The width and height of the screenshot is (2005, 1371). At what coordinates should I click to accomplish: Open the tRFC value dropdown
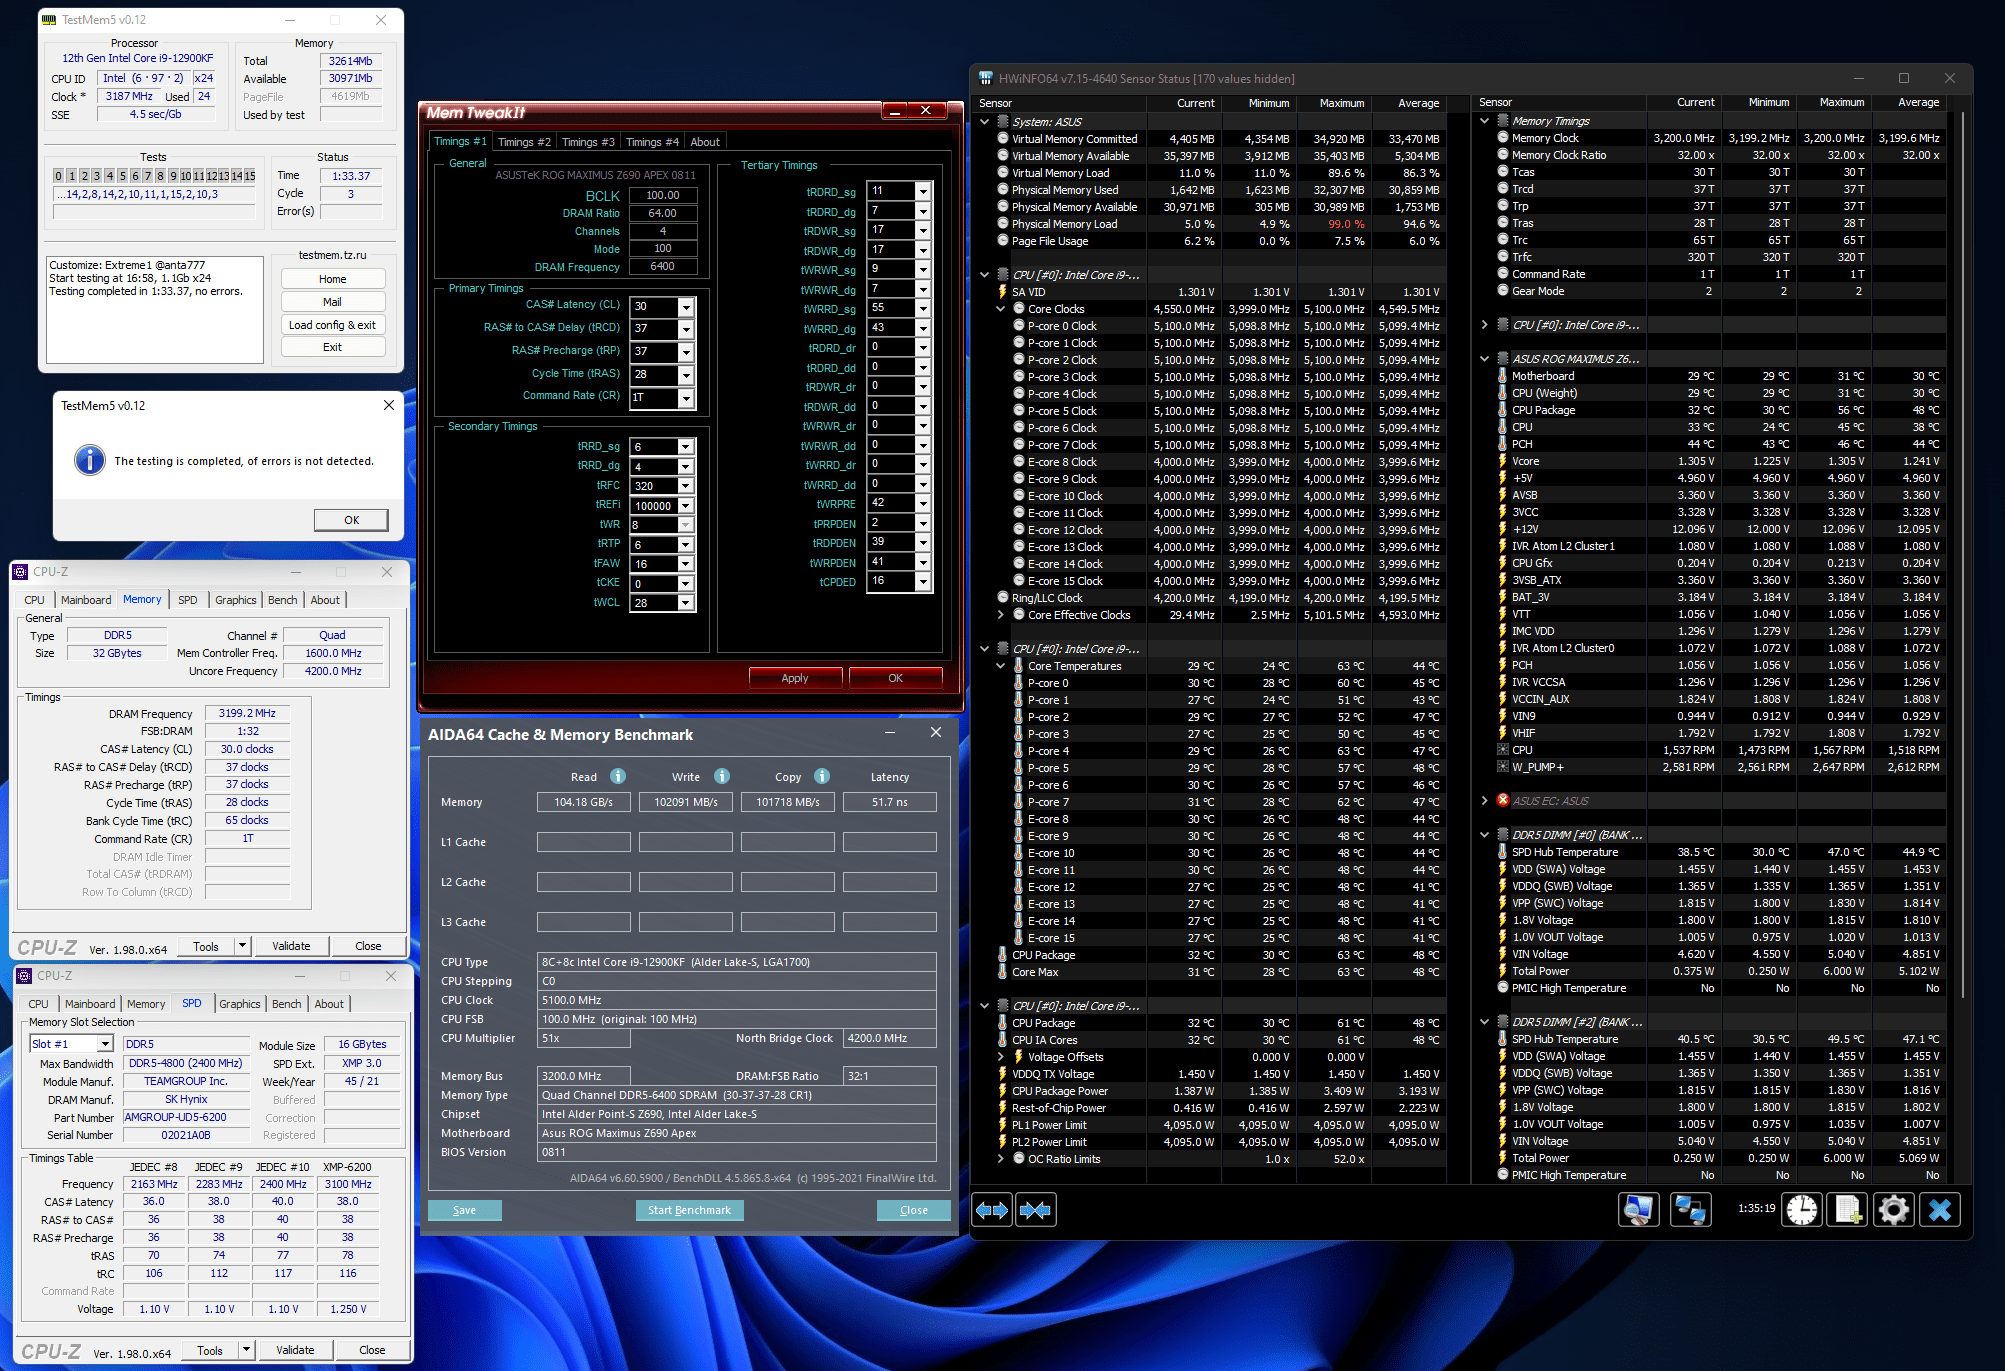(x=685, y=486)
